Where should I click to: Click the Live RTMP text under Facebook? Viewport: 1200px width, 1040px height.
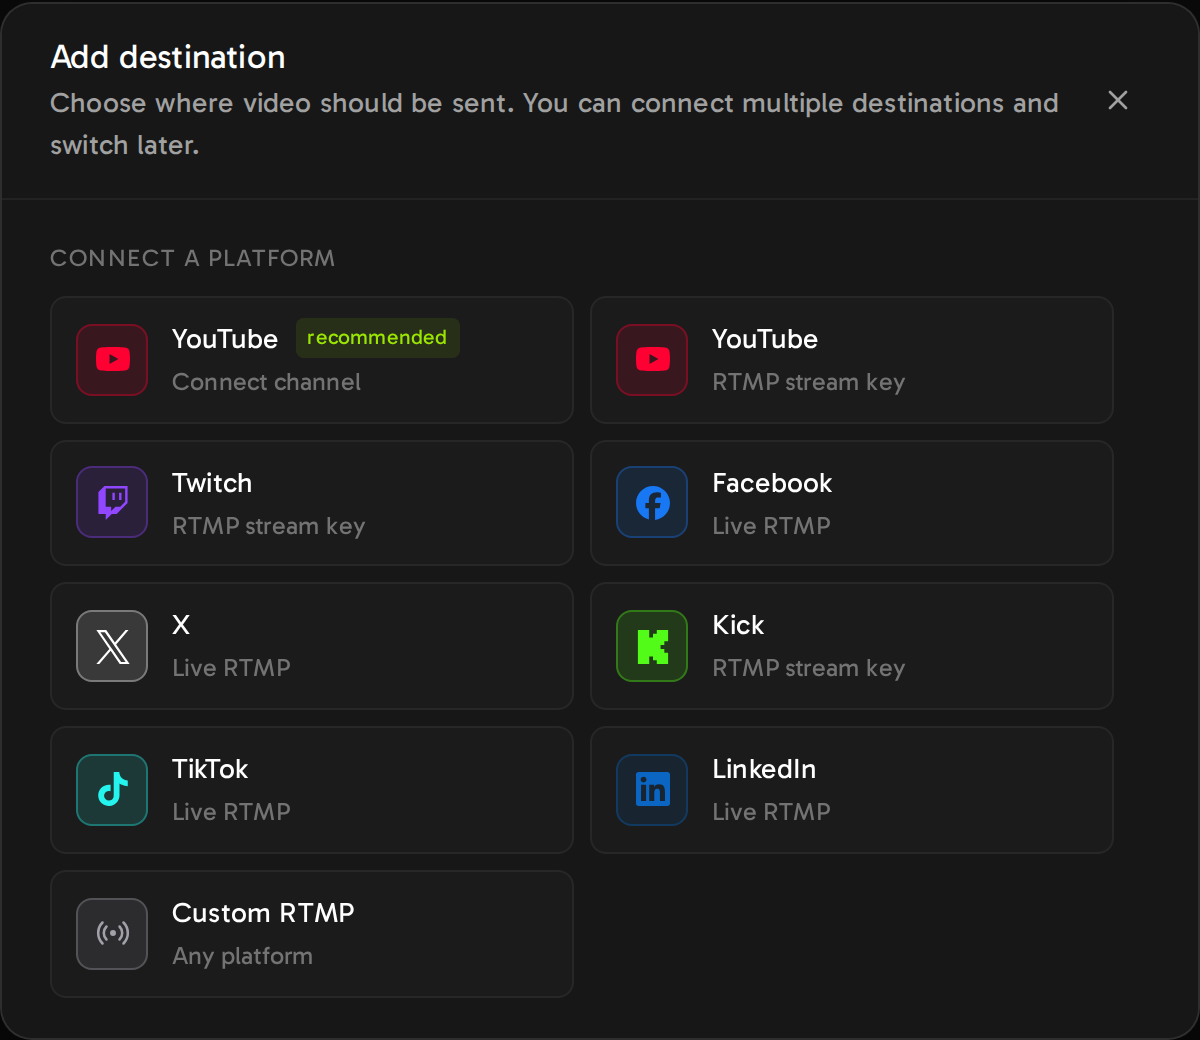click(771, 526)
